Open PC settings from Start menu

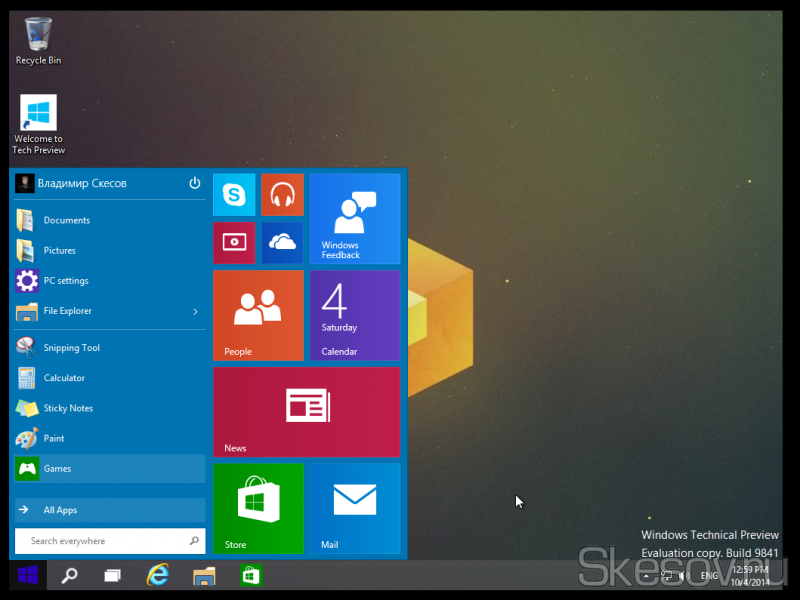[x=66, y=281]
